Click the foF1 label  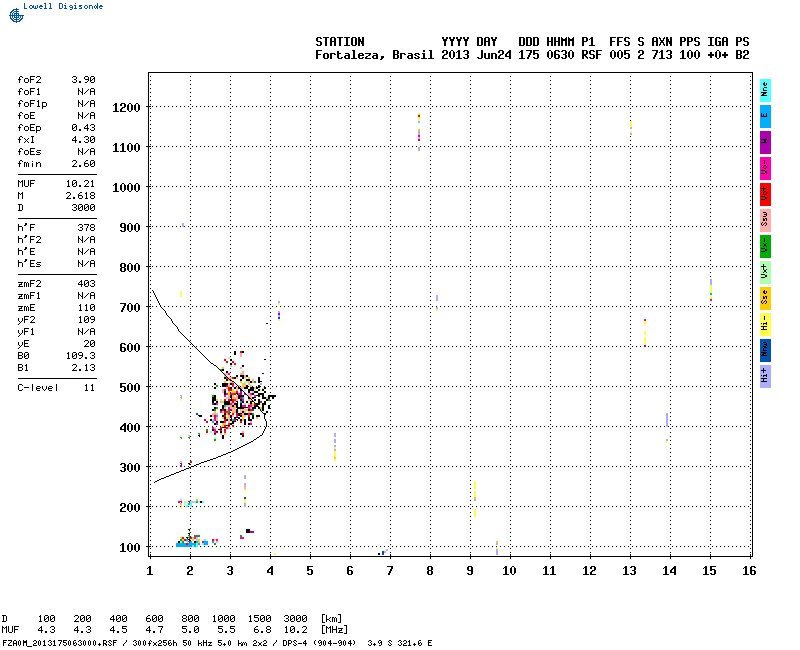click(x=29, y=92)
